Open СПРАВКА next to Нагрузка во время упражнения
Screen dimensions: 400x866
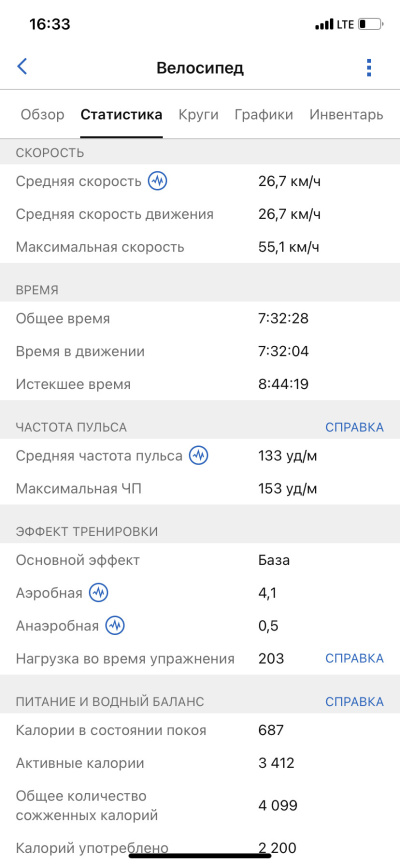(354, 658)
